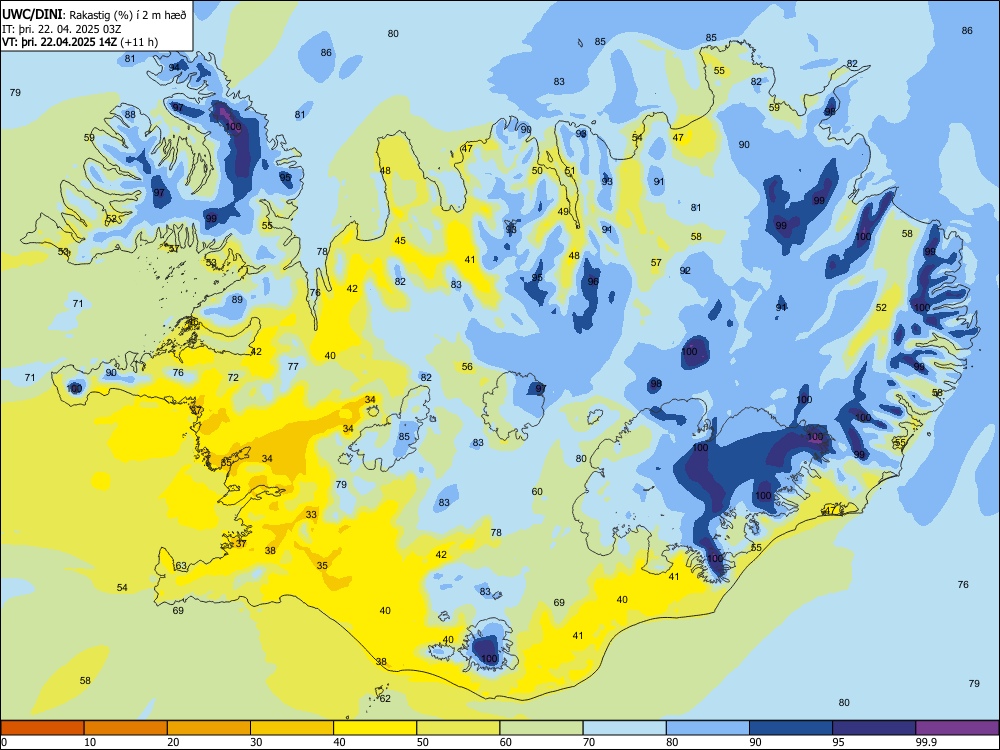Click the 60–70% pale green legend swatch

(x=541, y=728)
